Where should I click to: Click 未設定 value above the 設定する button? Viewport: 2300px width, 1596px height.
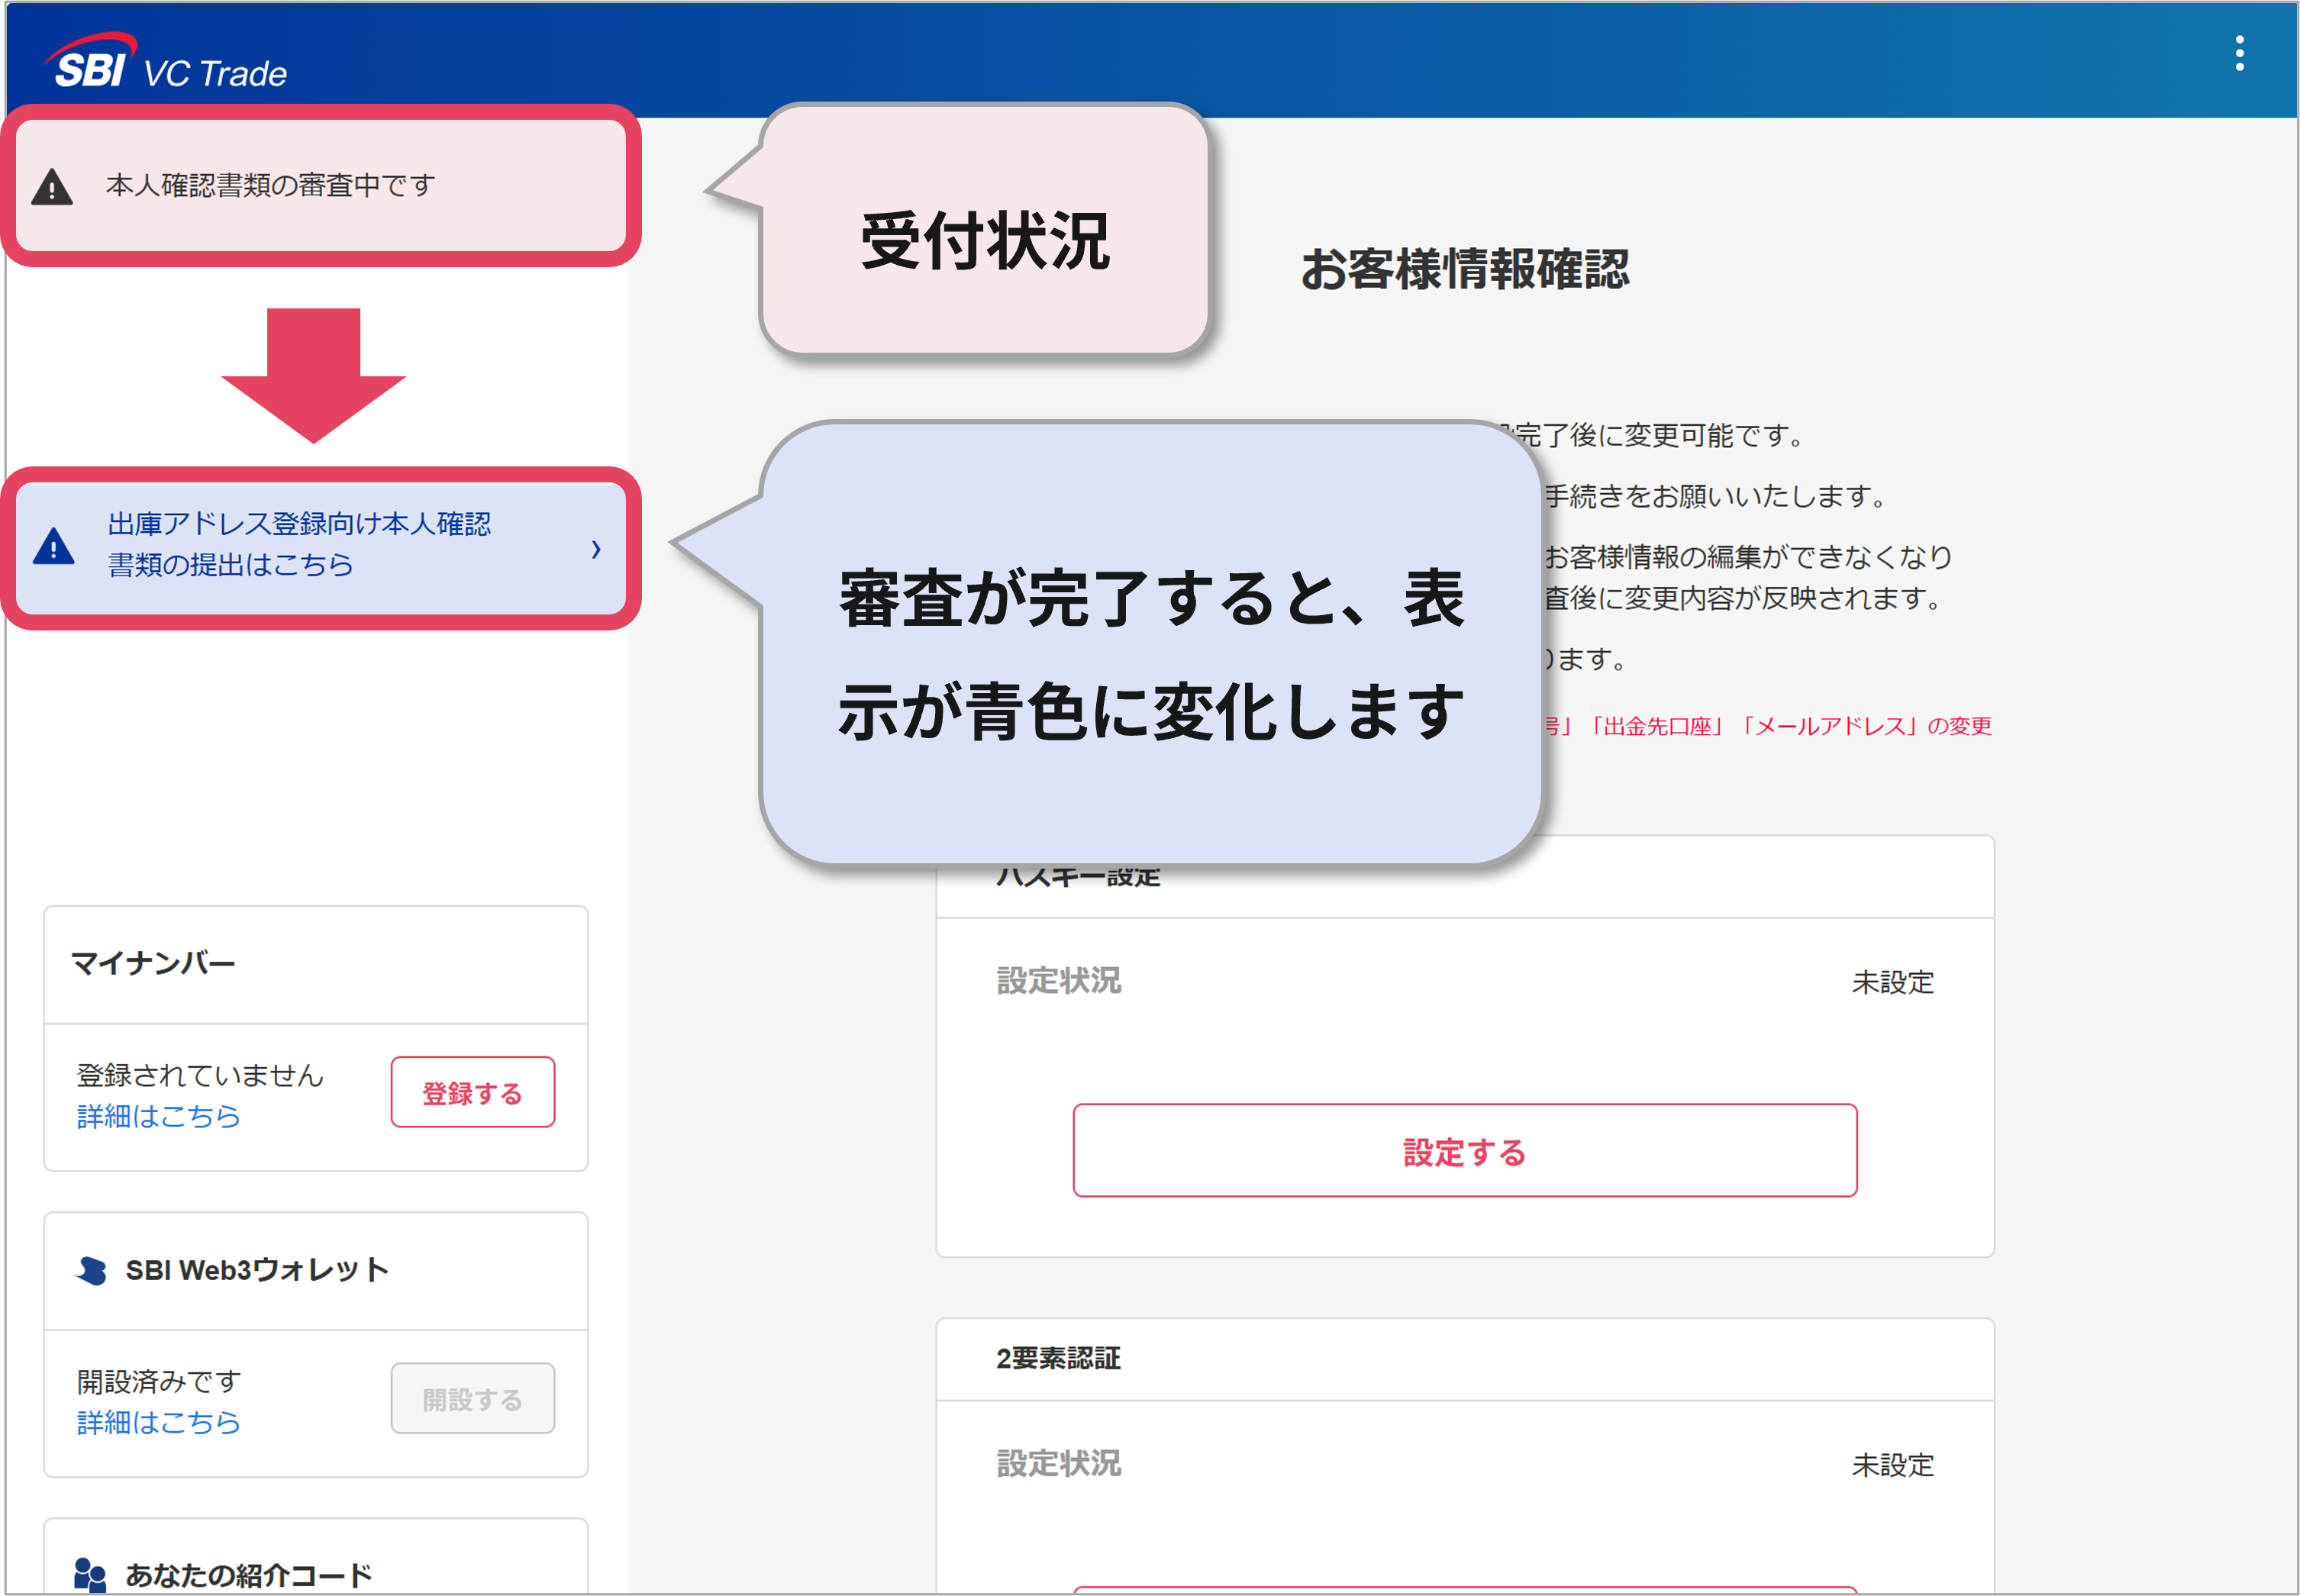coord(1892,982)
